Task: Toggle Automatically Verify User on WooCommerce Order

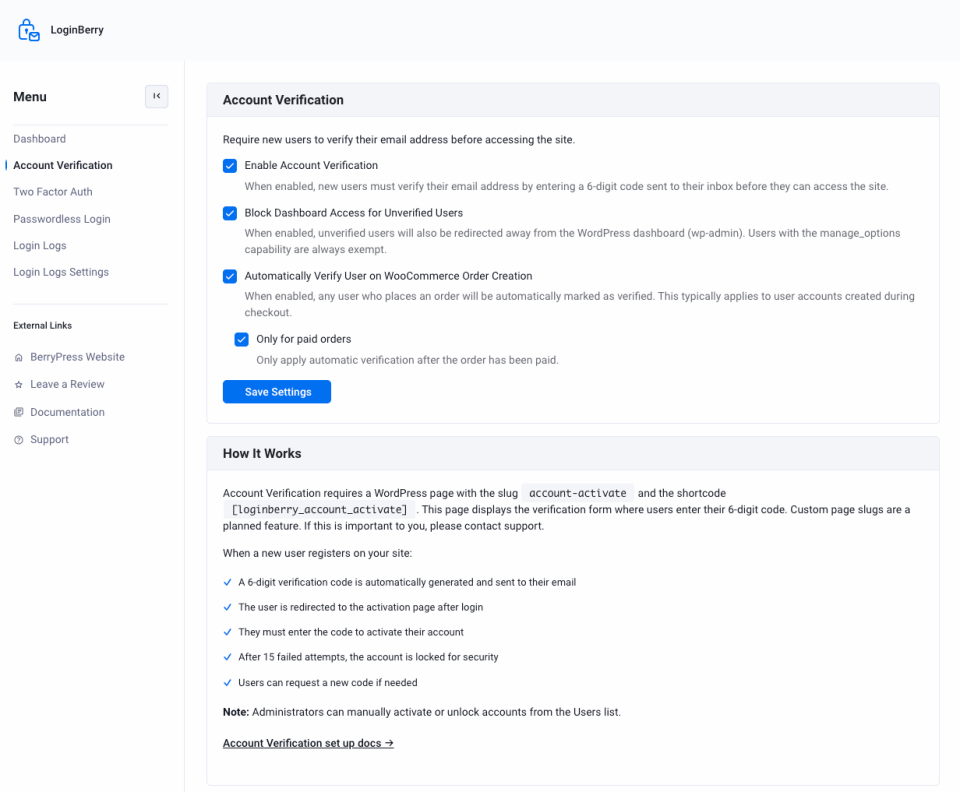Action: pyautogui.click(x=230, y=276)
